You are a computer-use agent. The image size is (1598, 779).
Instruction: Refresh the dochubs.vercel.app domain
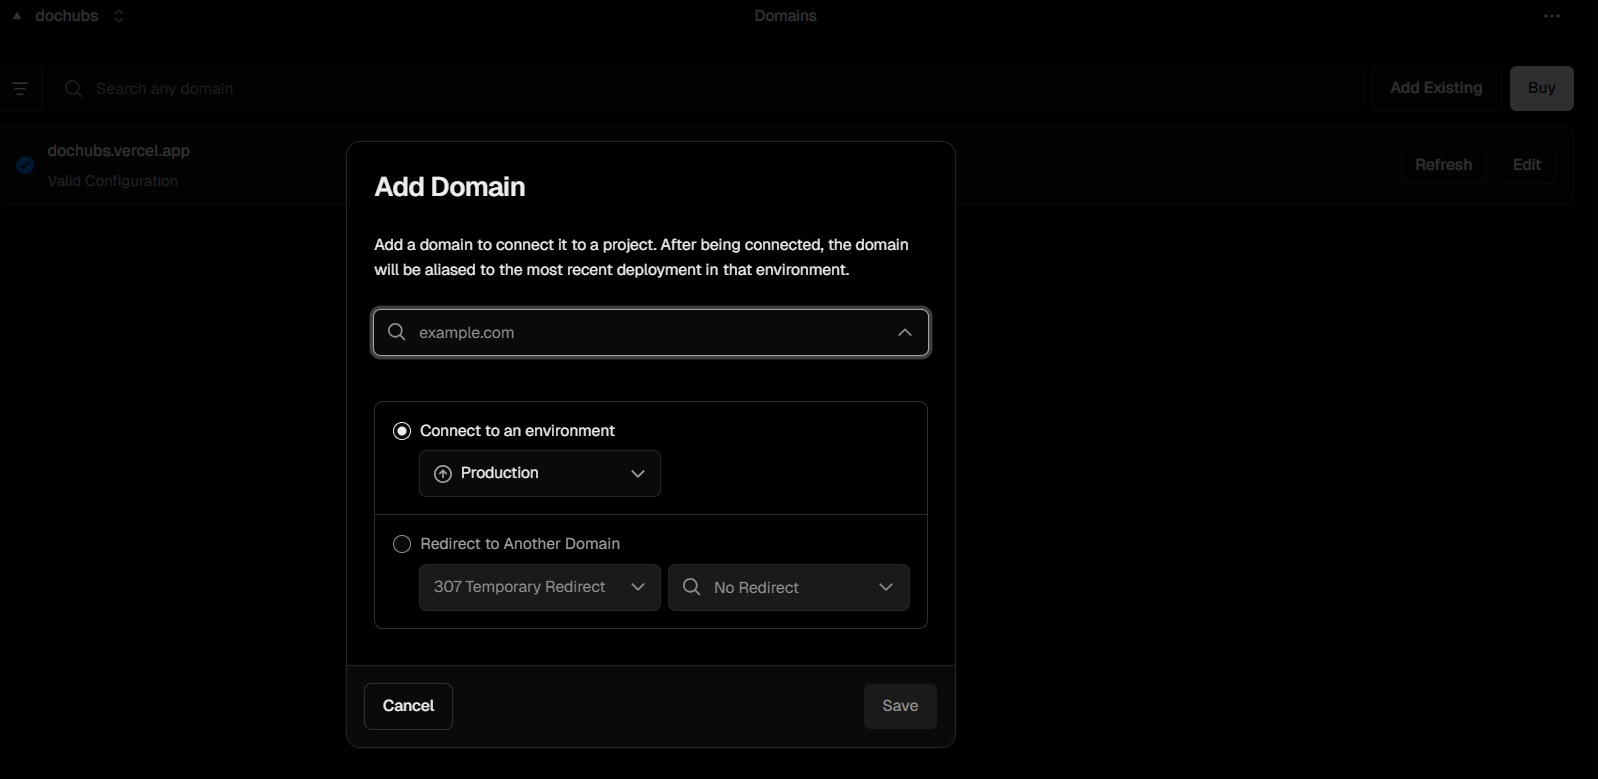pos(1443,165)
